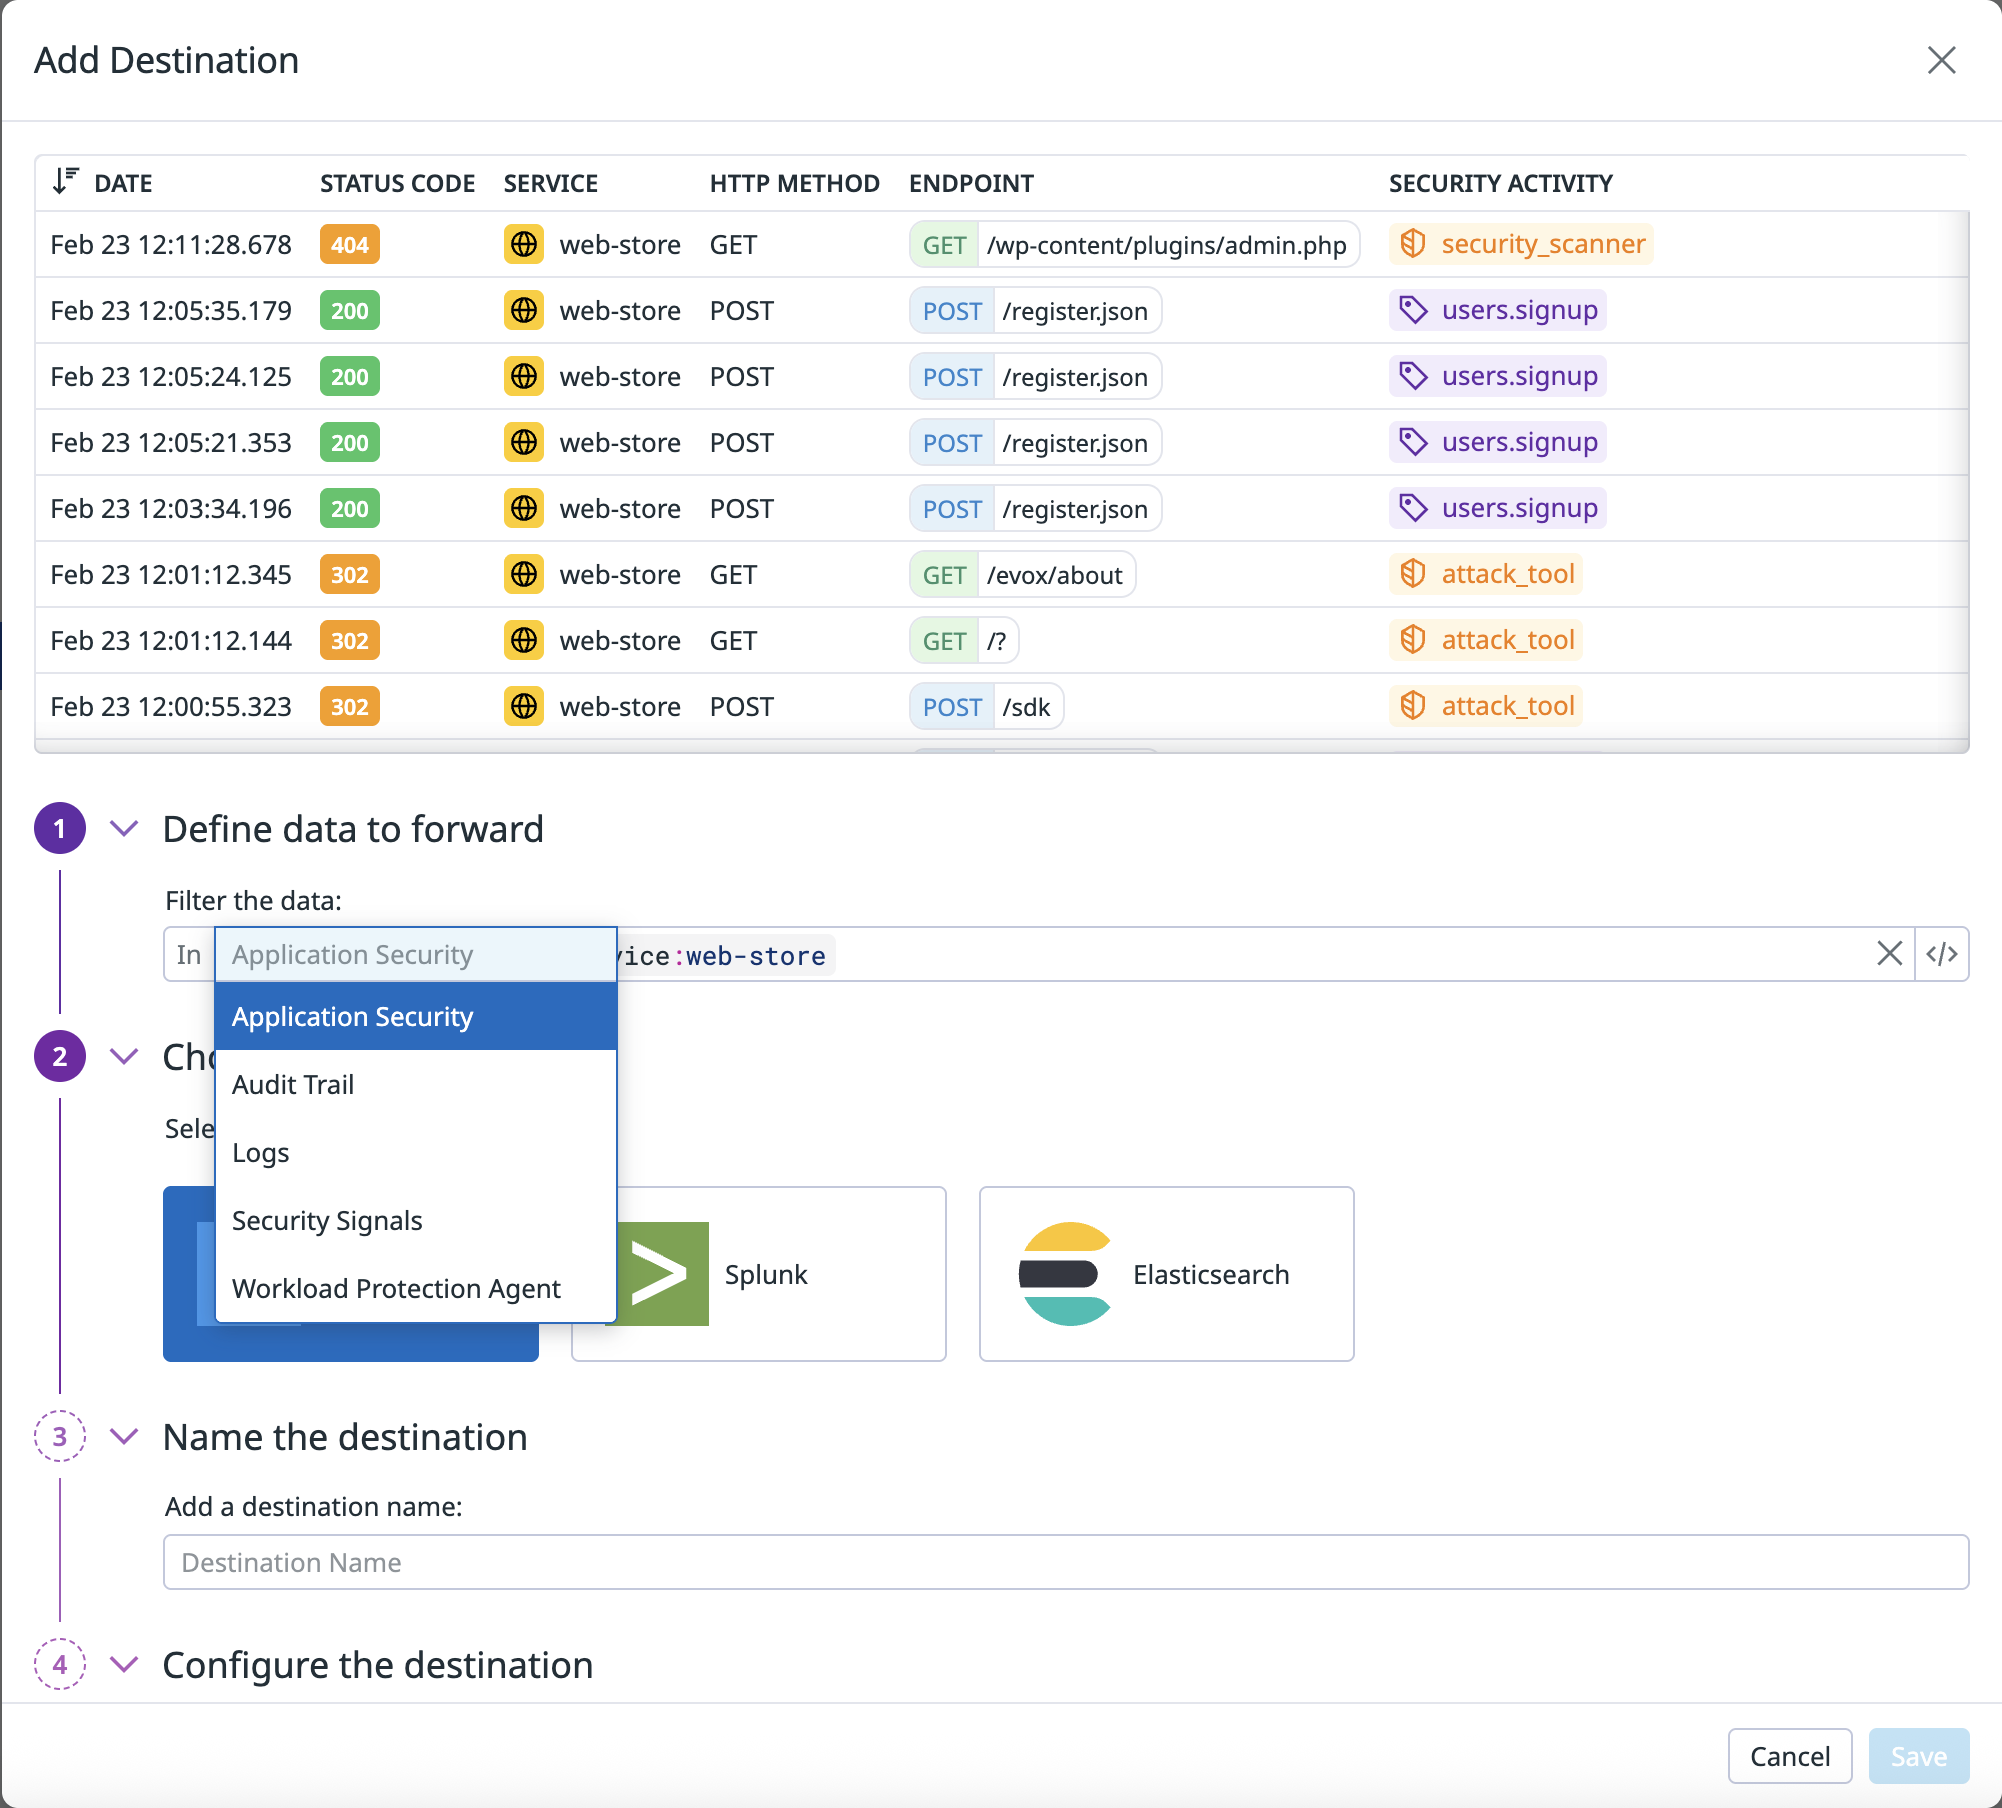Click the web-store globe icon in the first row
This screenshot has width=2002, height=1808.
(523, 244)
